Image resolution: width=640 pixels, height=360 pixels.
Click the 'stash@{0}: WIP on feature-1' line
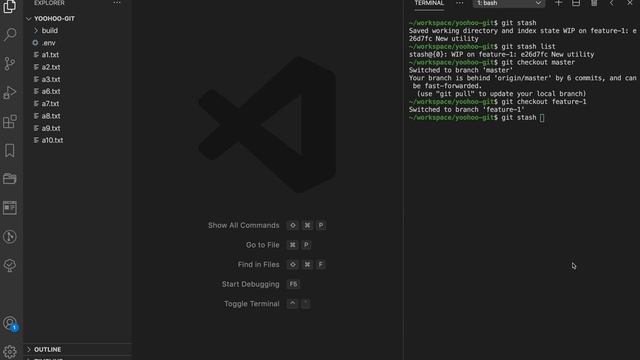502,54
